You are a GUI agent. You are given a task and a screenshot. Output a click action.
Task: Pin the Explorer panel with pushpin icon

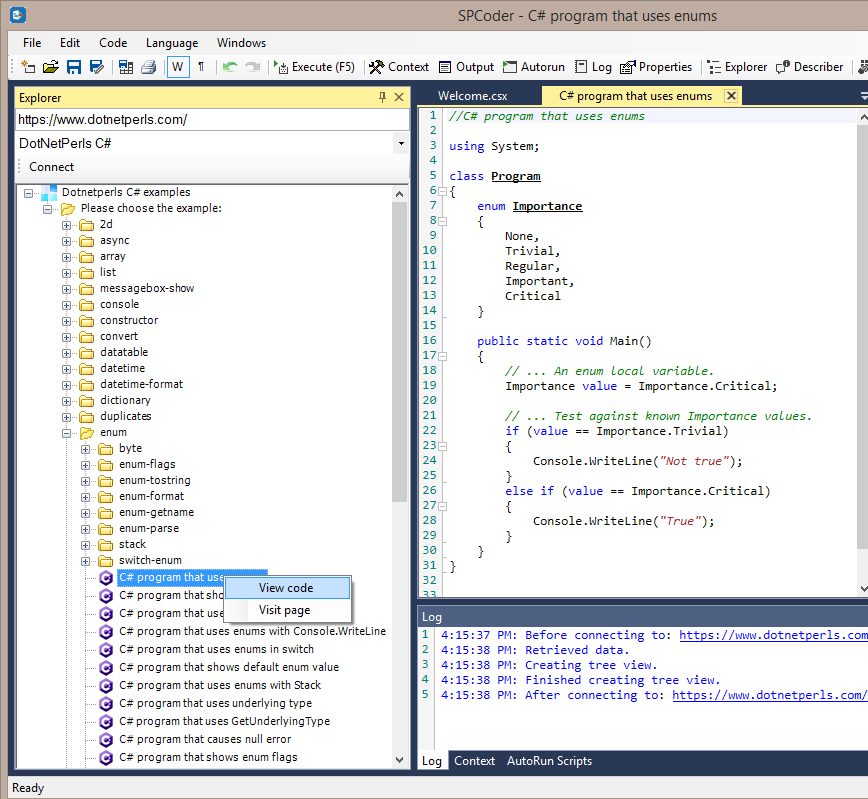coord(382,97)
